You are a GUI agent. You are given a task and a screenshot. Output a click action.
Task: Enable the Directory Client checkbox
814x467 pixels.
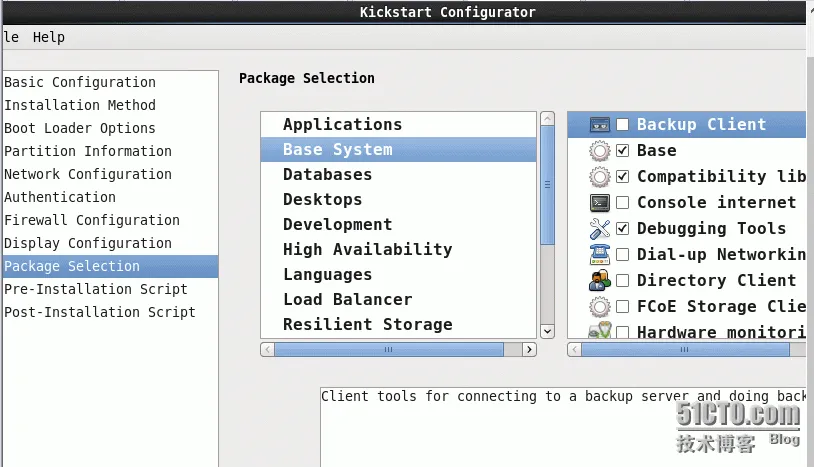622,280
